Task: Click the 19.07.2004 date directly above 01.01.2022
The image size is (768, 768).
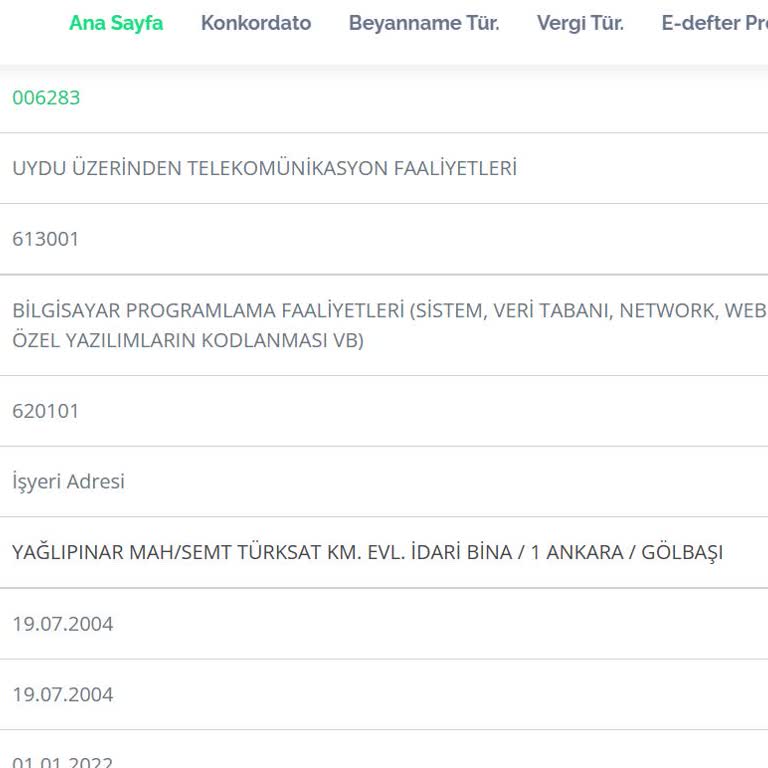Action: click(63, 695)
